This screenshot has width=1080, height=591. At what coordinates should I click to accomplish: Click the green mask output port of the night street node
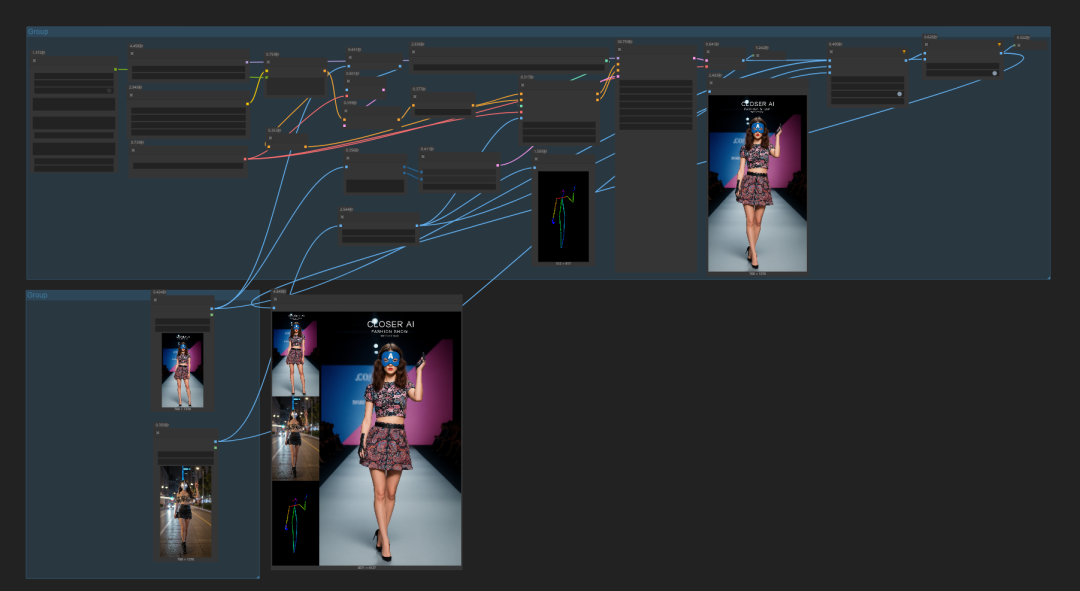coord(216,448)
